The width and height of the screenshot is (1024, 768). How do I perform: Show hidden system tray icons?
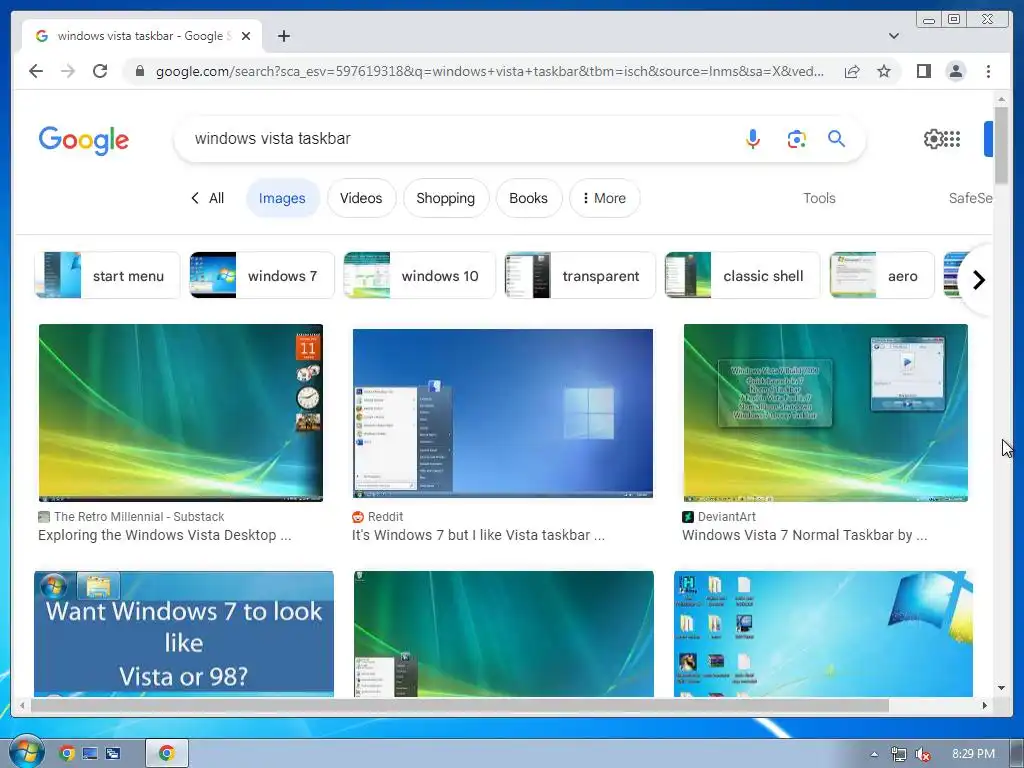[874, 754]
